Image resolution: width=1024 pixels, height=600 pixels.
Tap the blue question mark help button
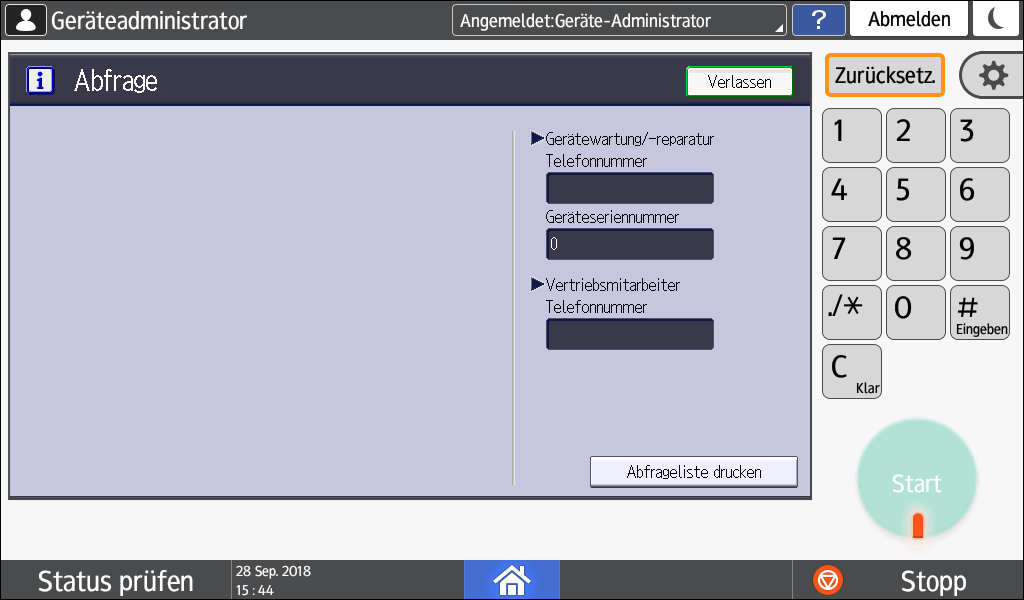[x=818, y=20]
